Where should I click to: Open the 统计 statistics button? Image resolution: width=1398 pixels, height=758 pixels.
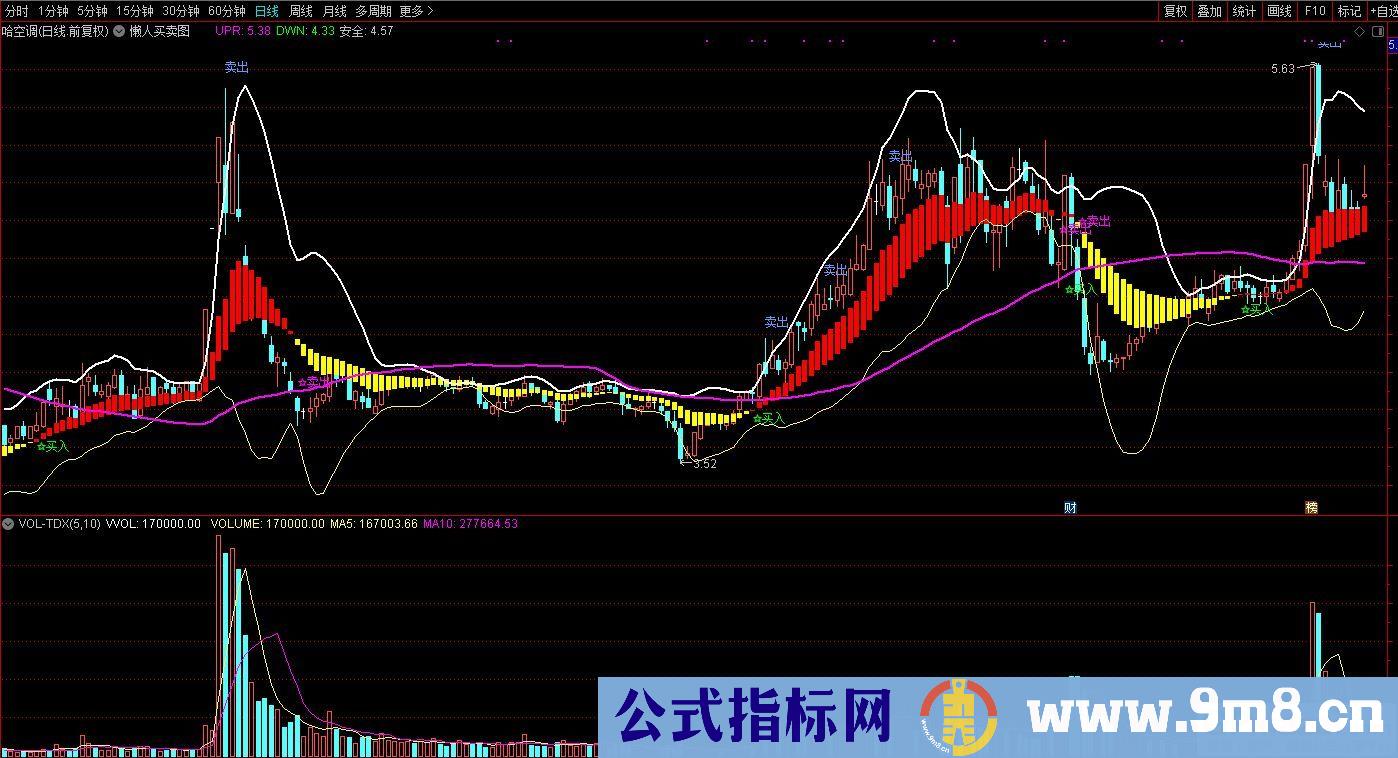click(1244, 11)
